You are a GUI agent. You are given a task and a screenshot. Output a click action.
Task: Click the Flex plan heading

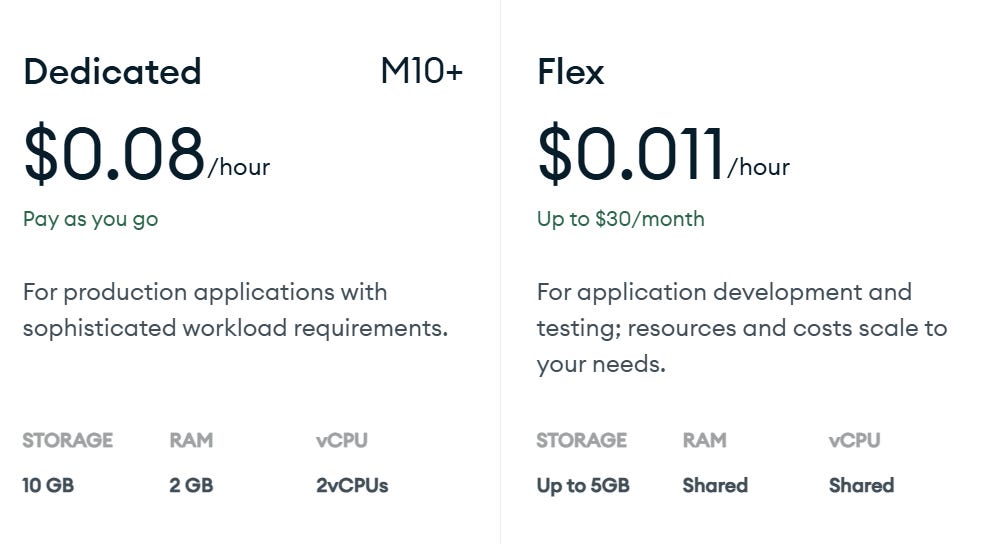570,72
